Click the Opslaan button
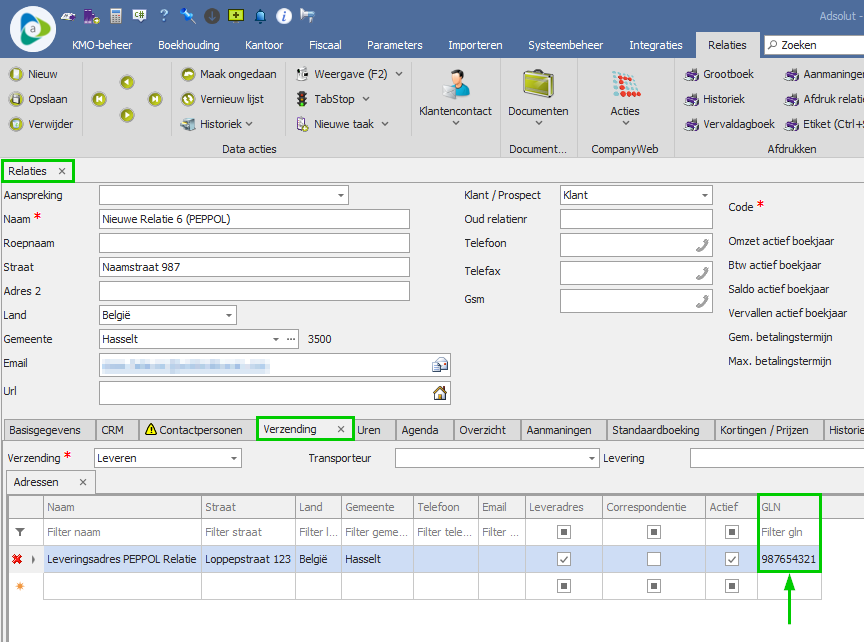Image resolution: width=864 pixels, height=642 pixels. (34, 99)
